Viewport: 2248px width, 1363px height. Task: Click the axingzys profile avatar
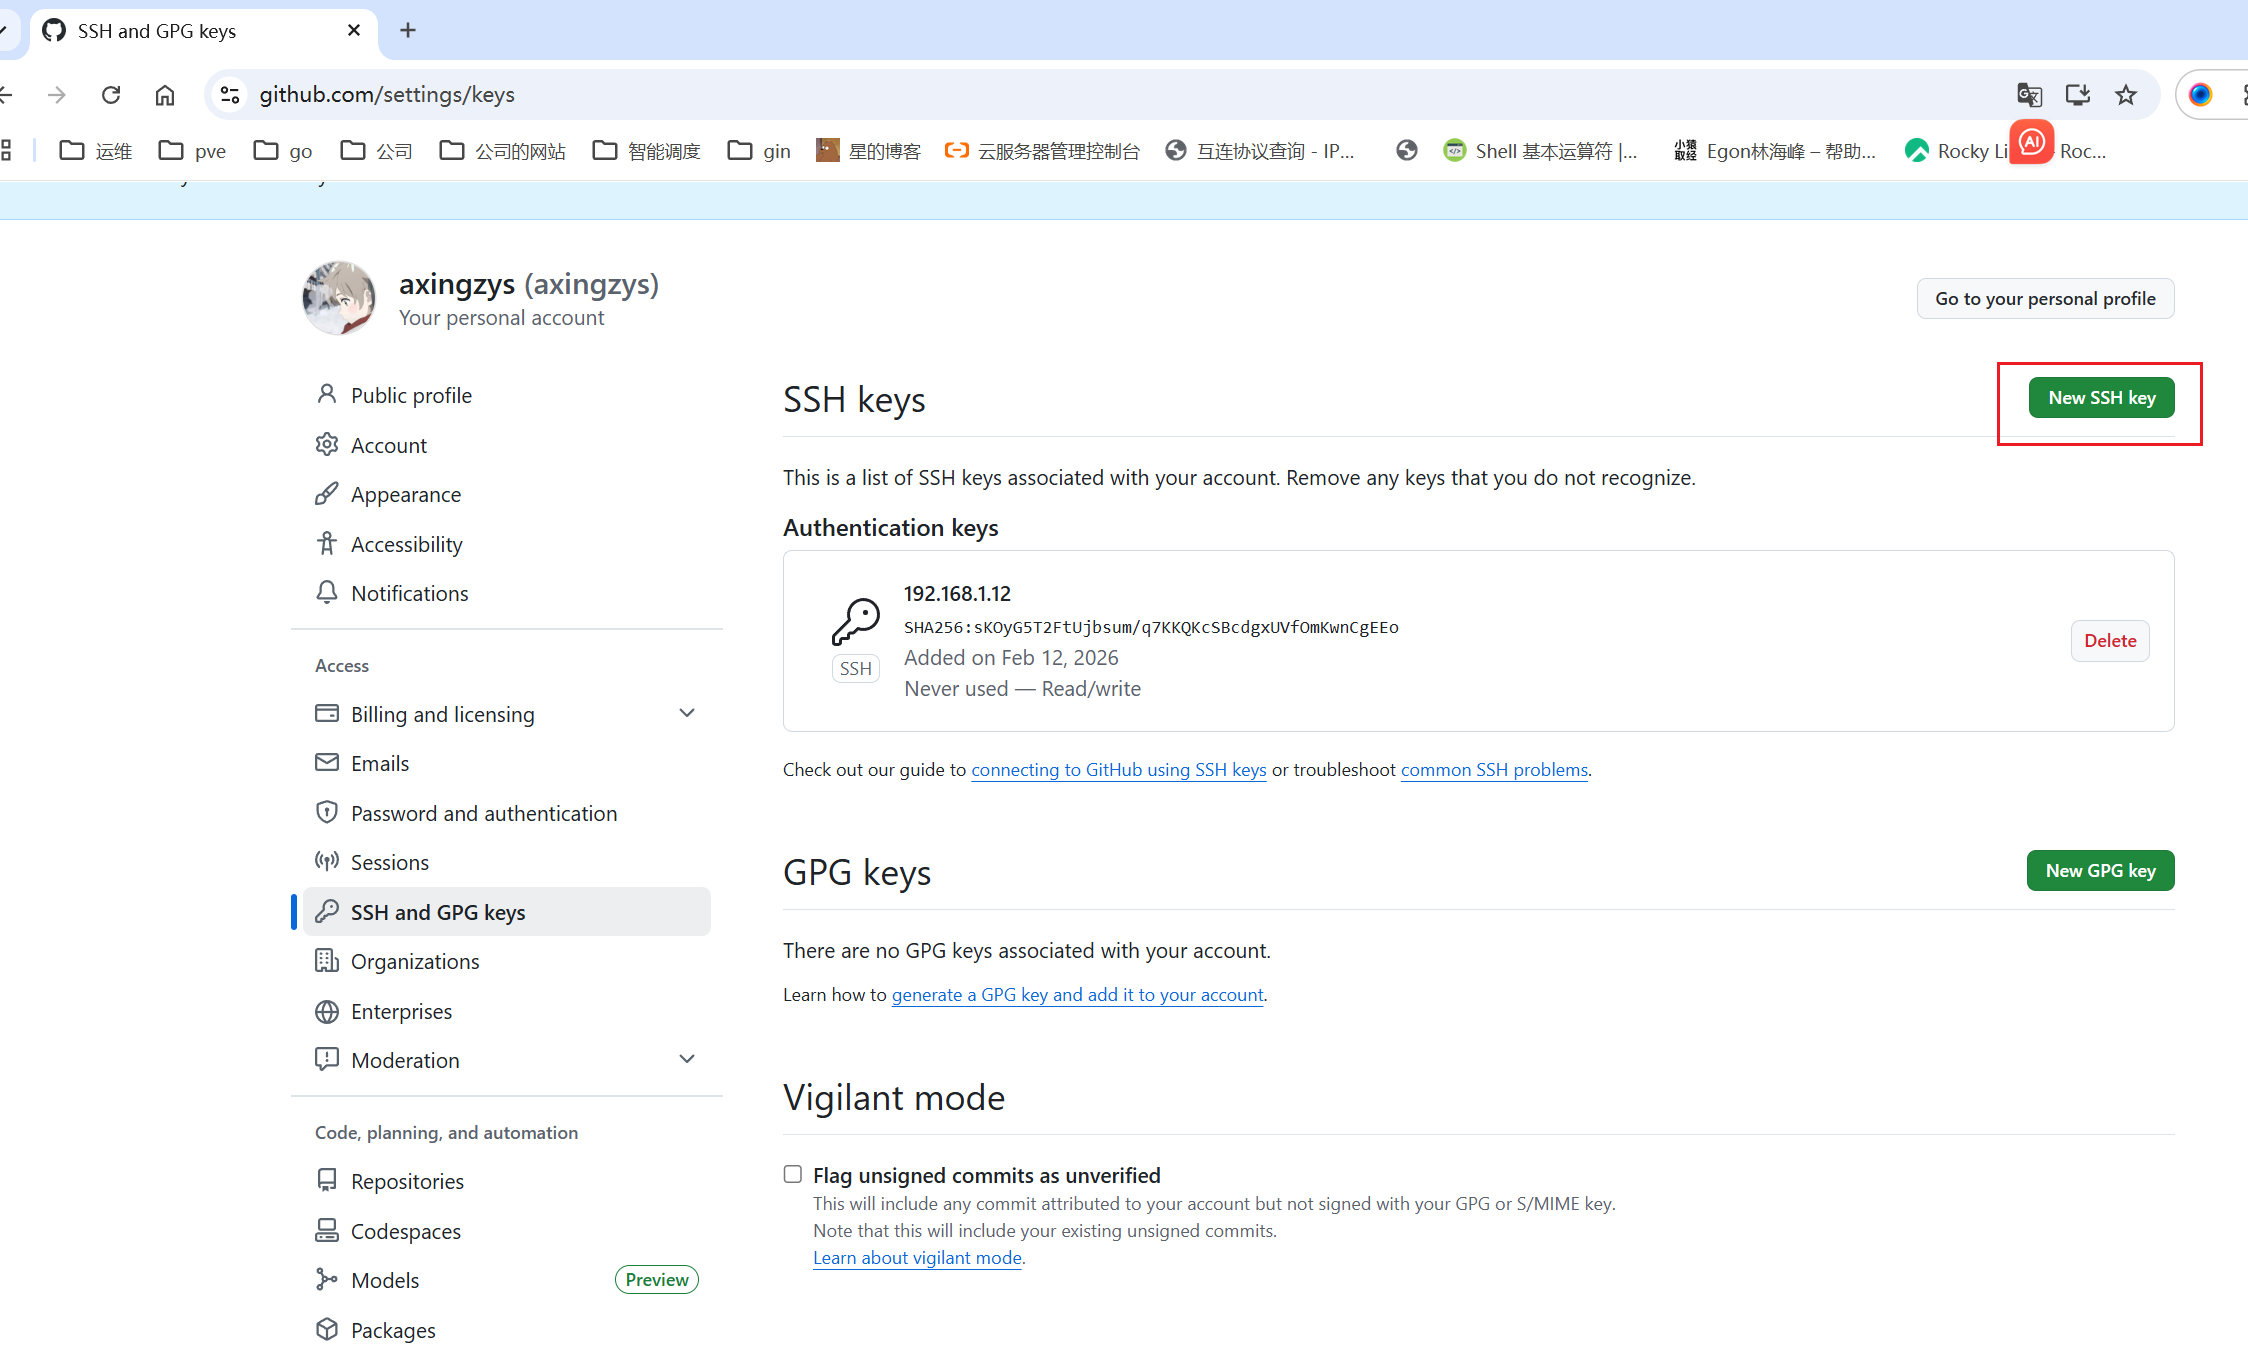[x=339, y=298]
